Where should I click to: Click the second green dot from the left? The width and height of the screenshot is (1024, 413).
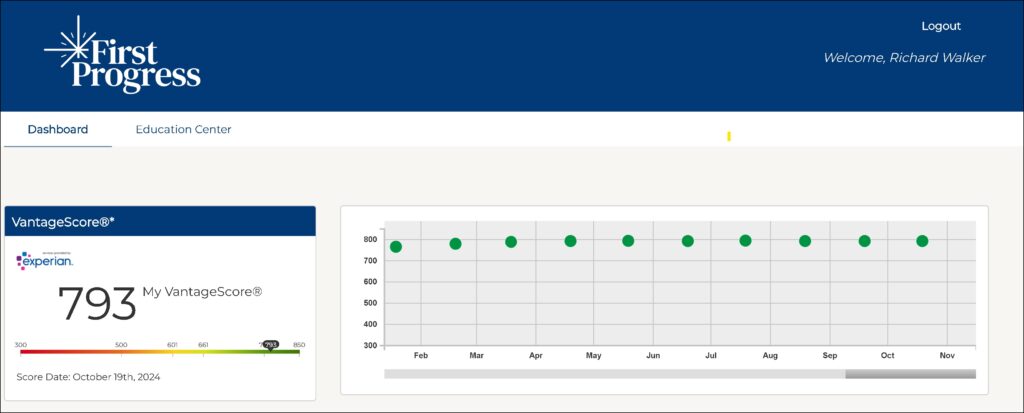[x=455, y=244]
